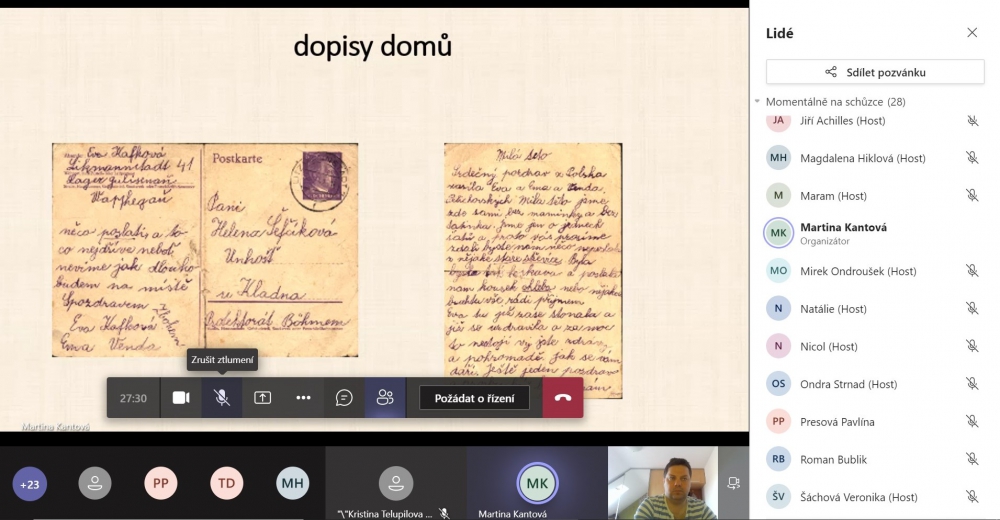This screenshot has width=1000, height=520.
Task: Click the ŠV avatar in participants list
Action: click(x=779, y=496)
